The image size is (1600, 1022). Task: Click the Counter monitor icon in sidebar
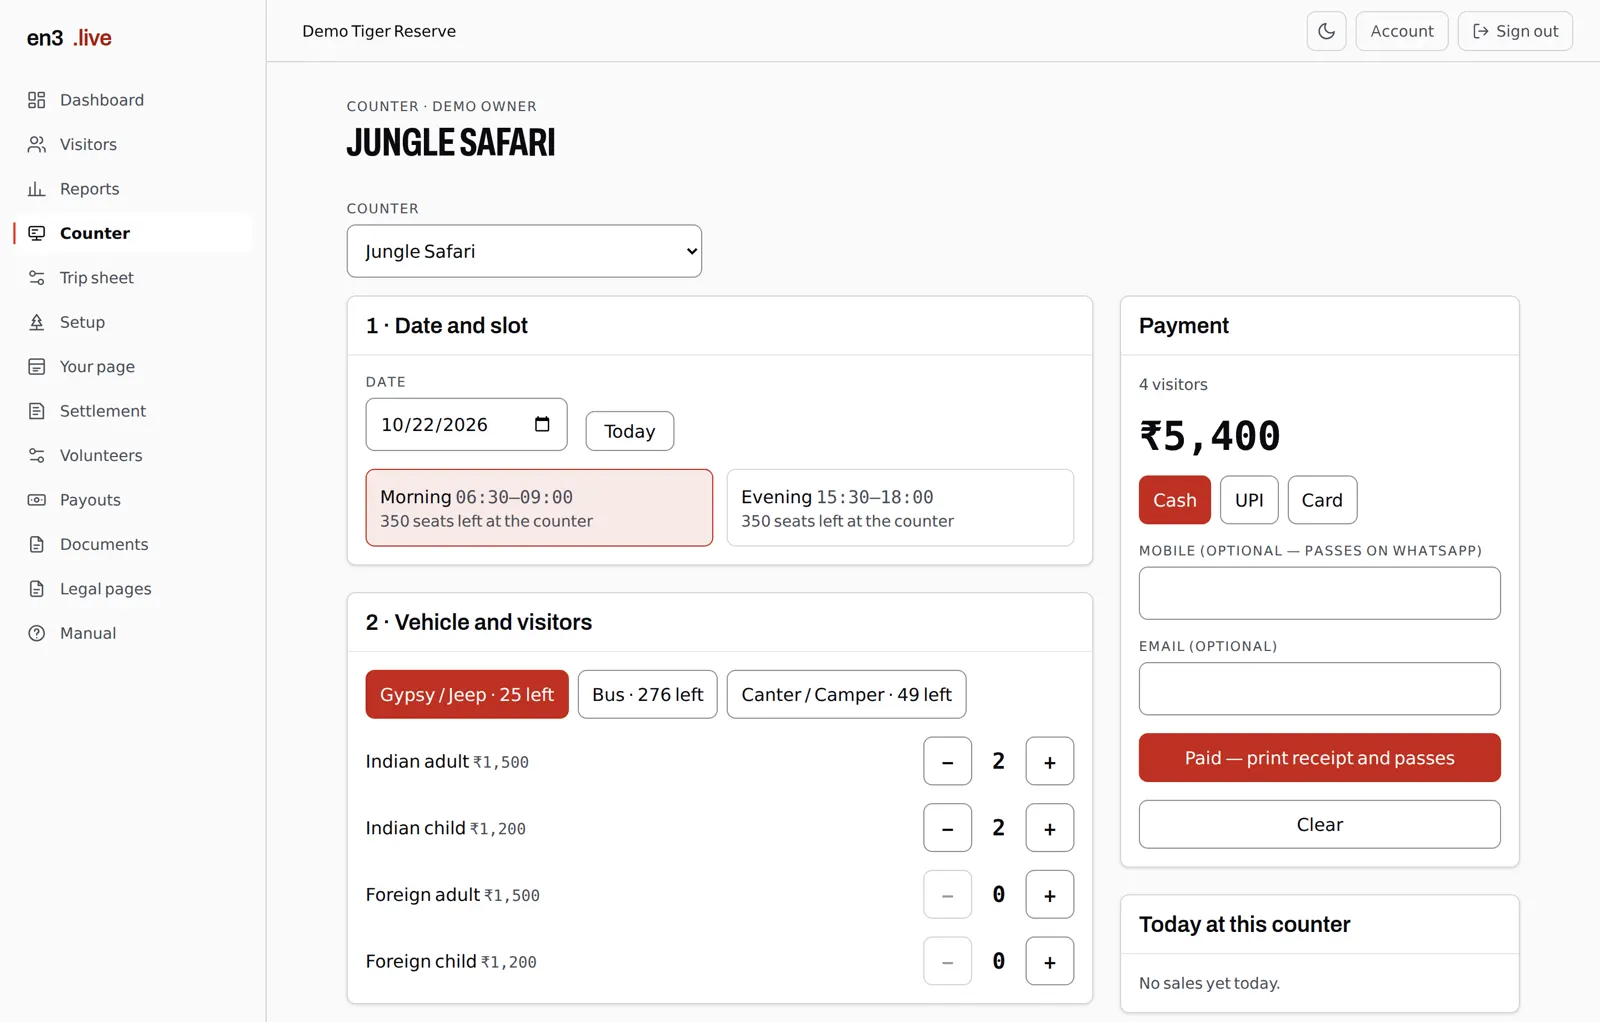pos(37,233)
